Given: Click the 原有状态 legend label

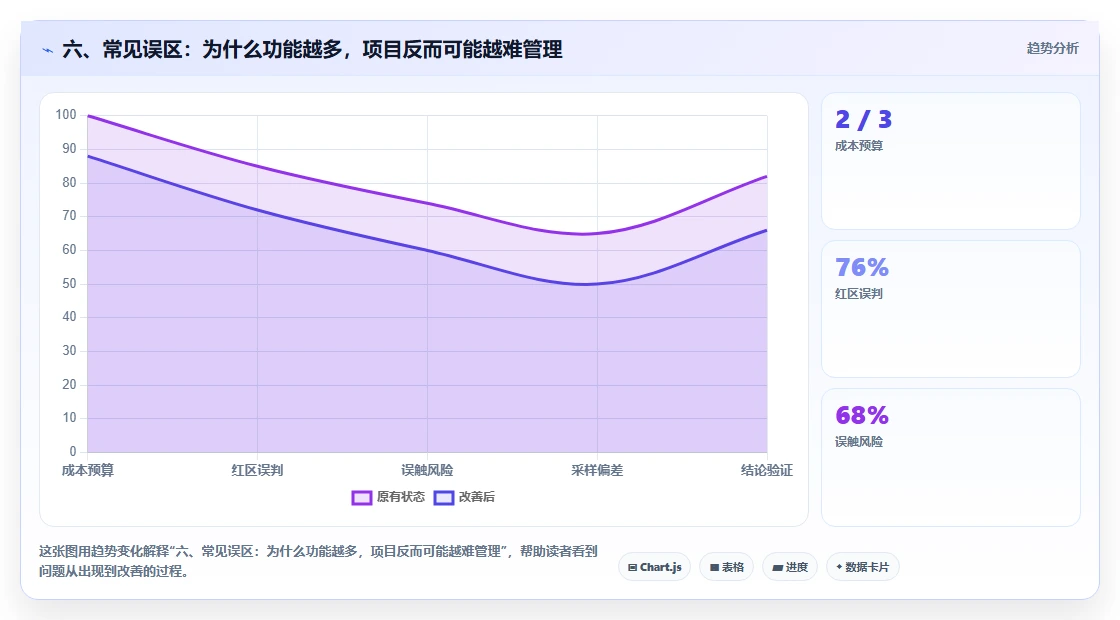Looking at the screenshot, I should [400, 497].
